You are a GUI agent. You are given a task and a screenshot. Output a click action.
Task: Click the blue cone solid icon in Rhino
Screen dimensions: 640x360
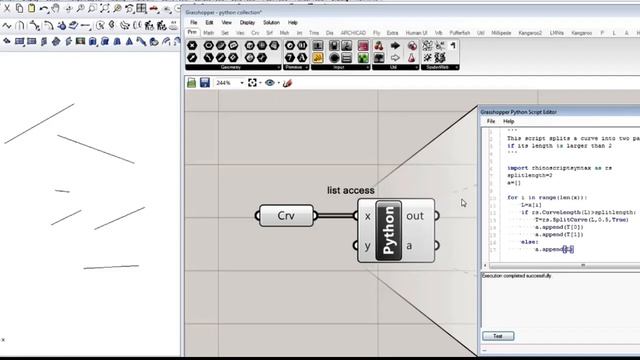129,41
